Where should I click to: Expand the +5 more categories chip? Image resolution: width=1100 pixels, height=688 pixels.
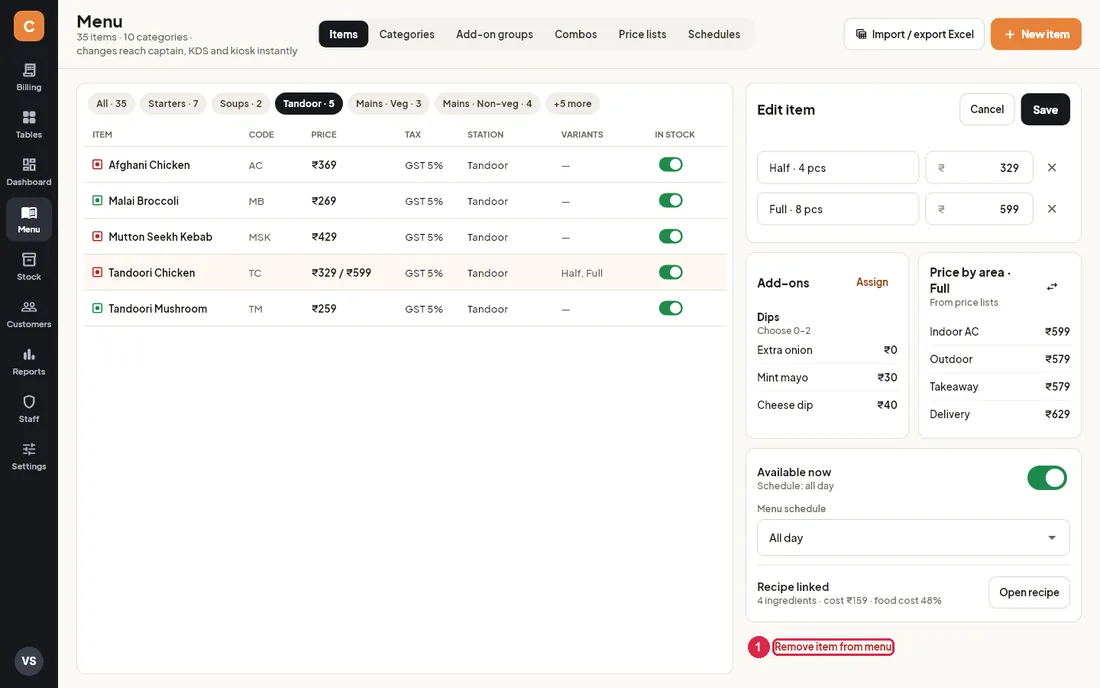572,104
